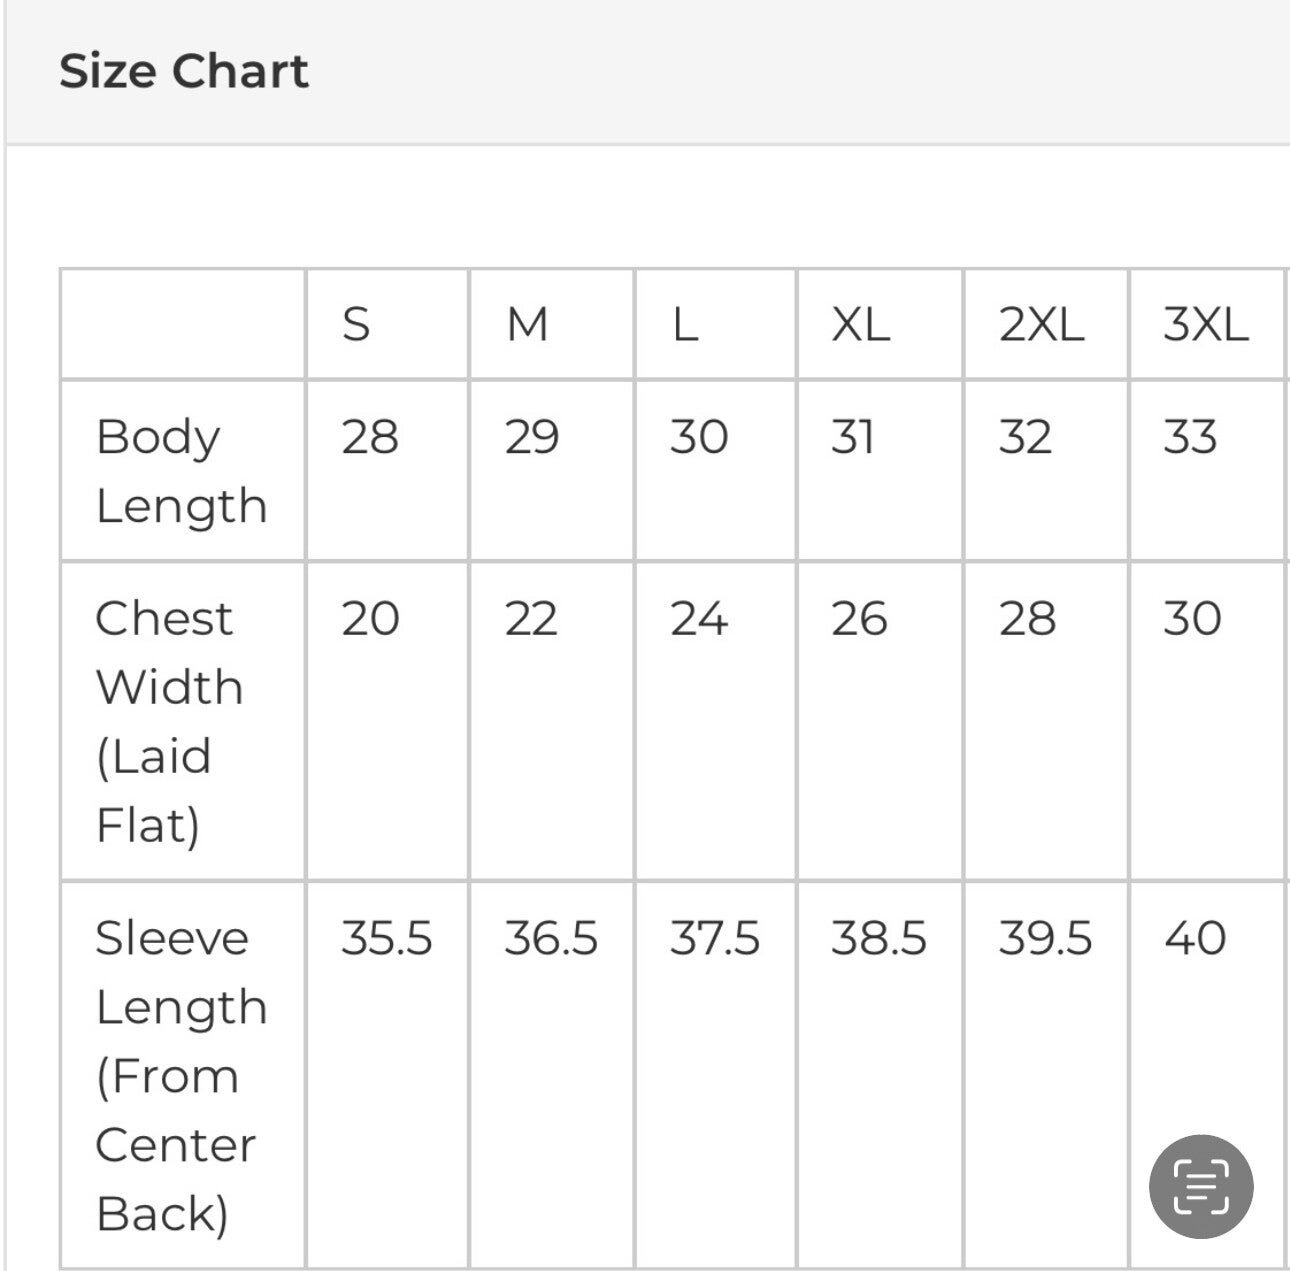This screenshot has width=1290, height=1271.
Task: Select the M size column header
Action: (x=527, y=324)
